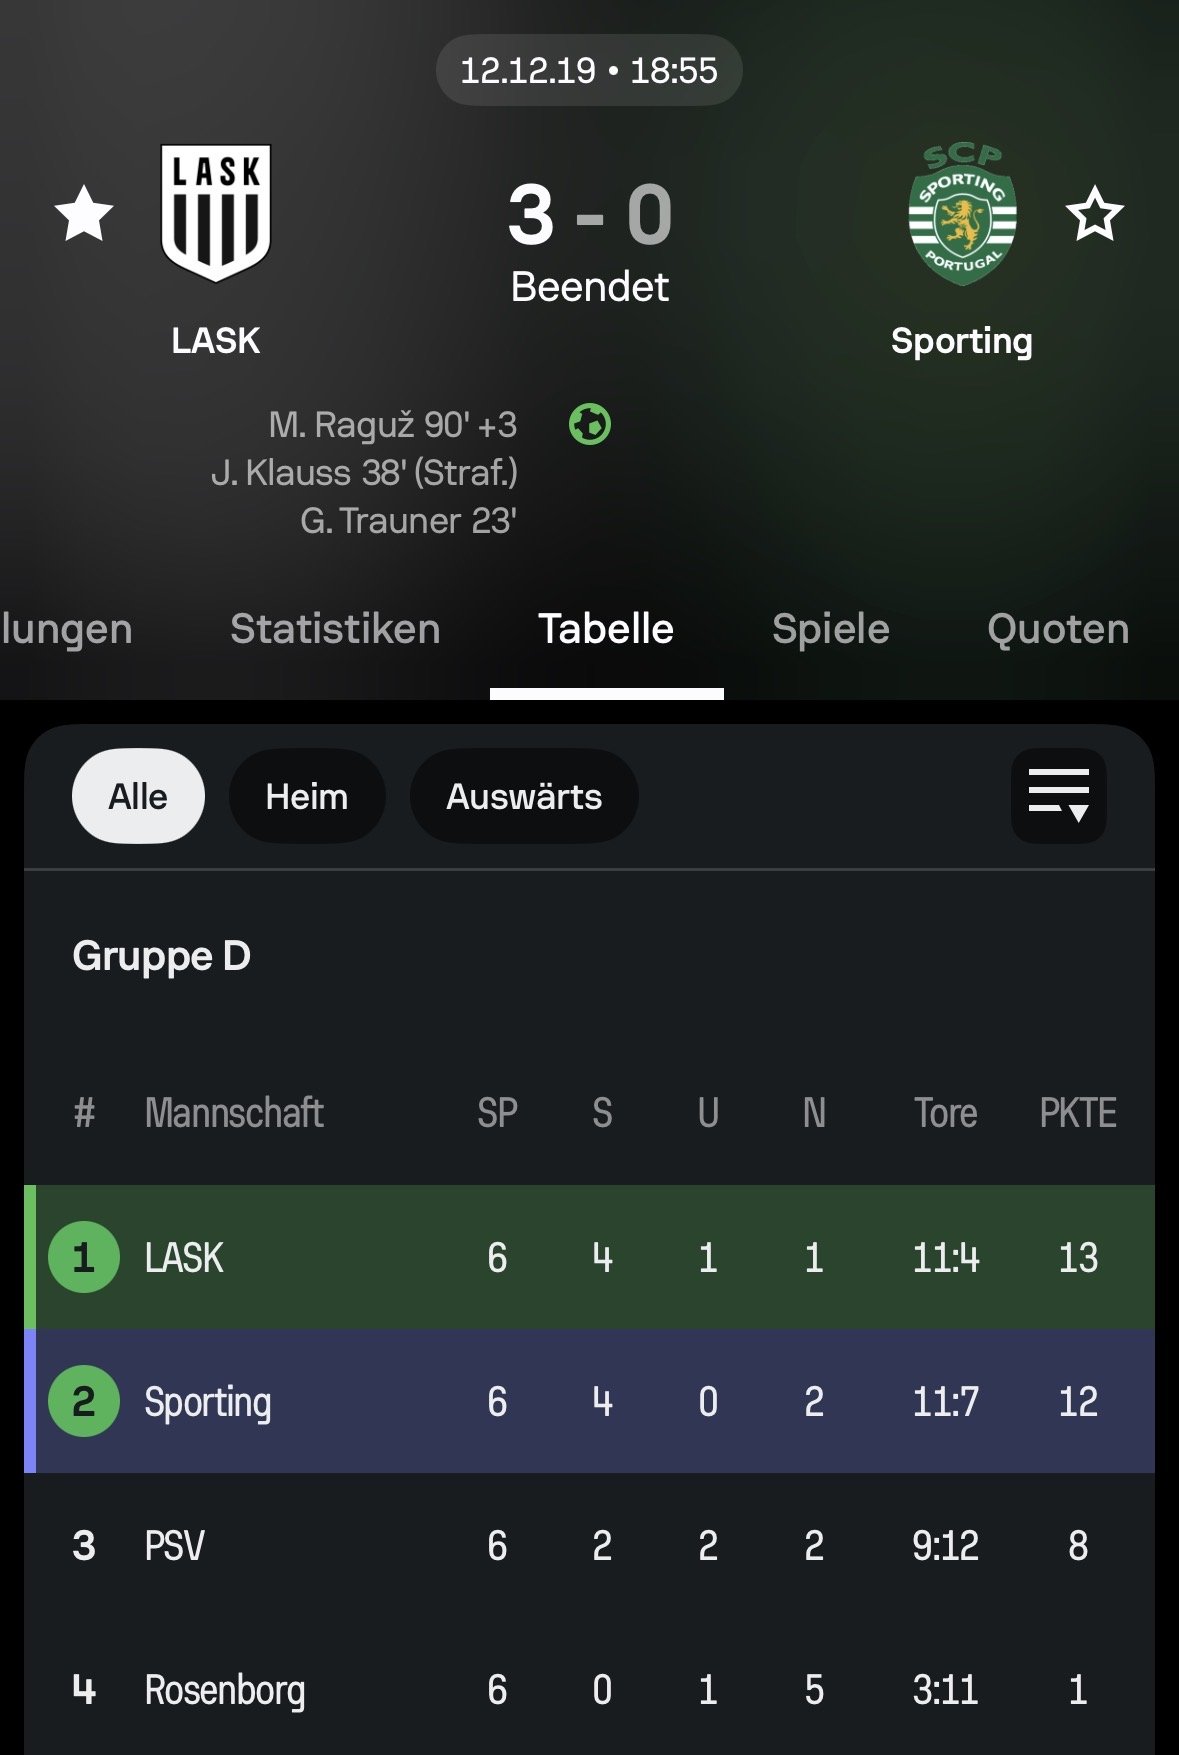Favorite Sporting with the outlined star

coord(1094,214)
